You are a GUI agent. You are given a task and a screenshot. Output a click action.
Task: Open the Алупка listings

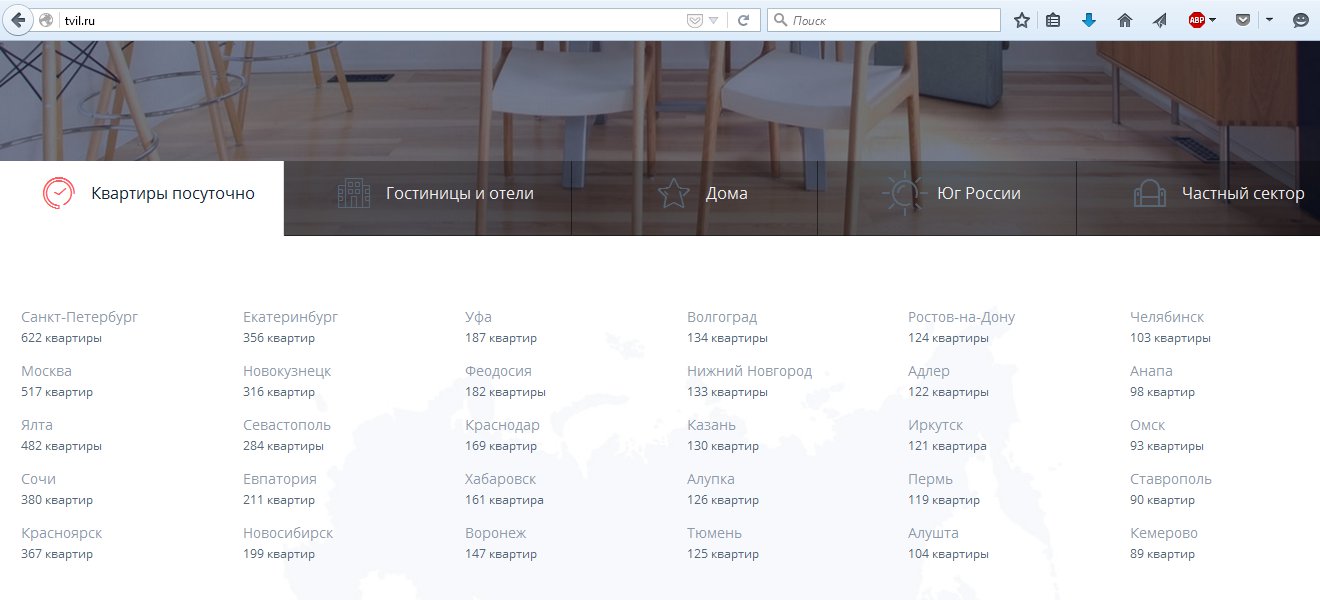(x=711, y=479)
